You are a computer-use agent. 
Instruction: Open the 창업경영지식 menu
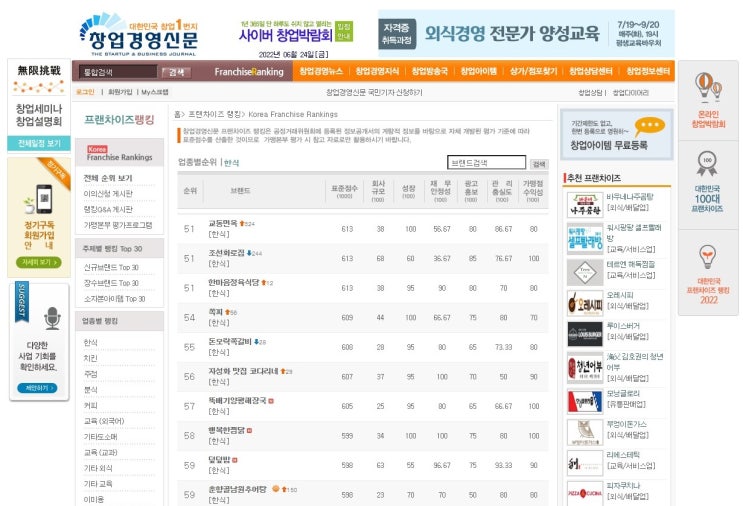click(377, 71)
